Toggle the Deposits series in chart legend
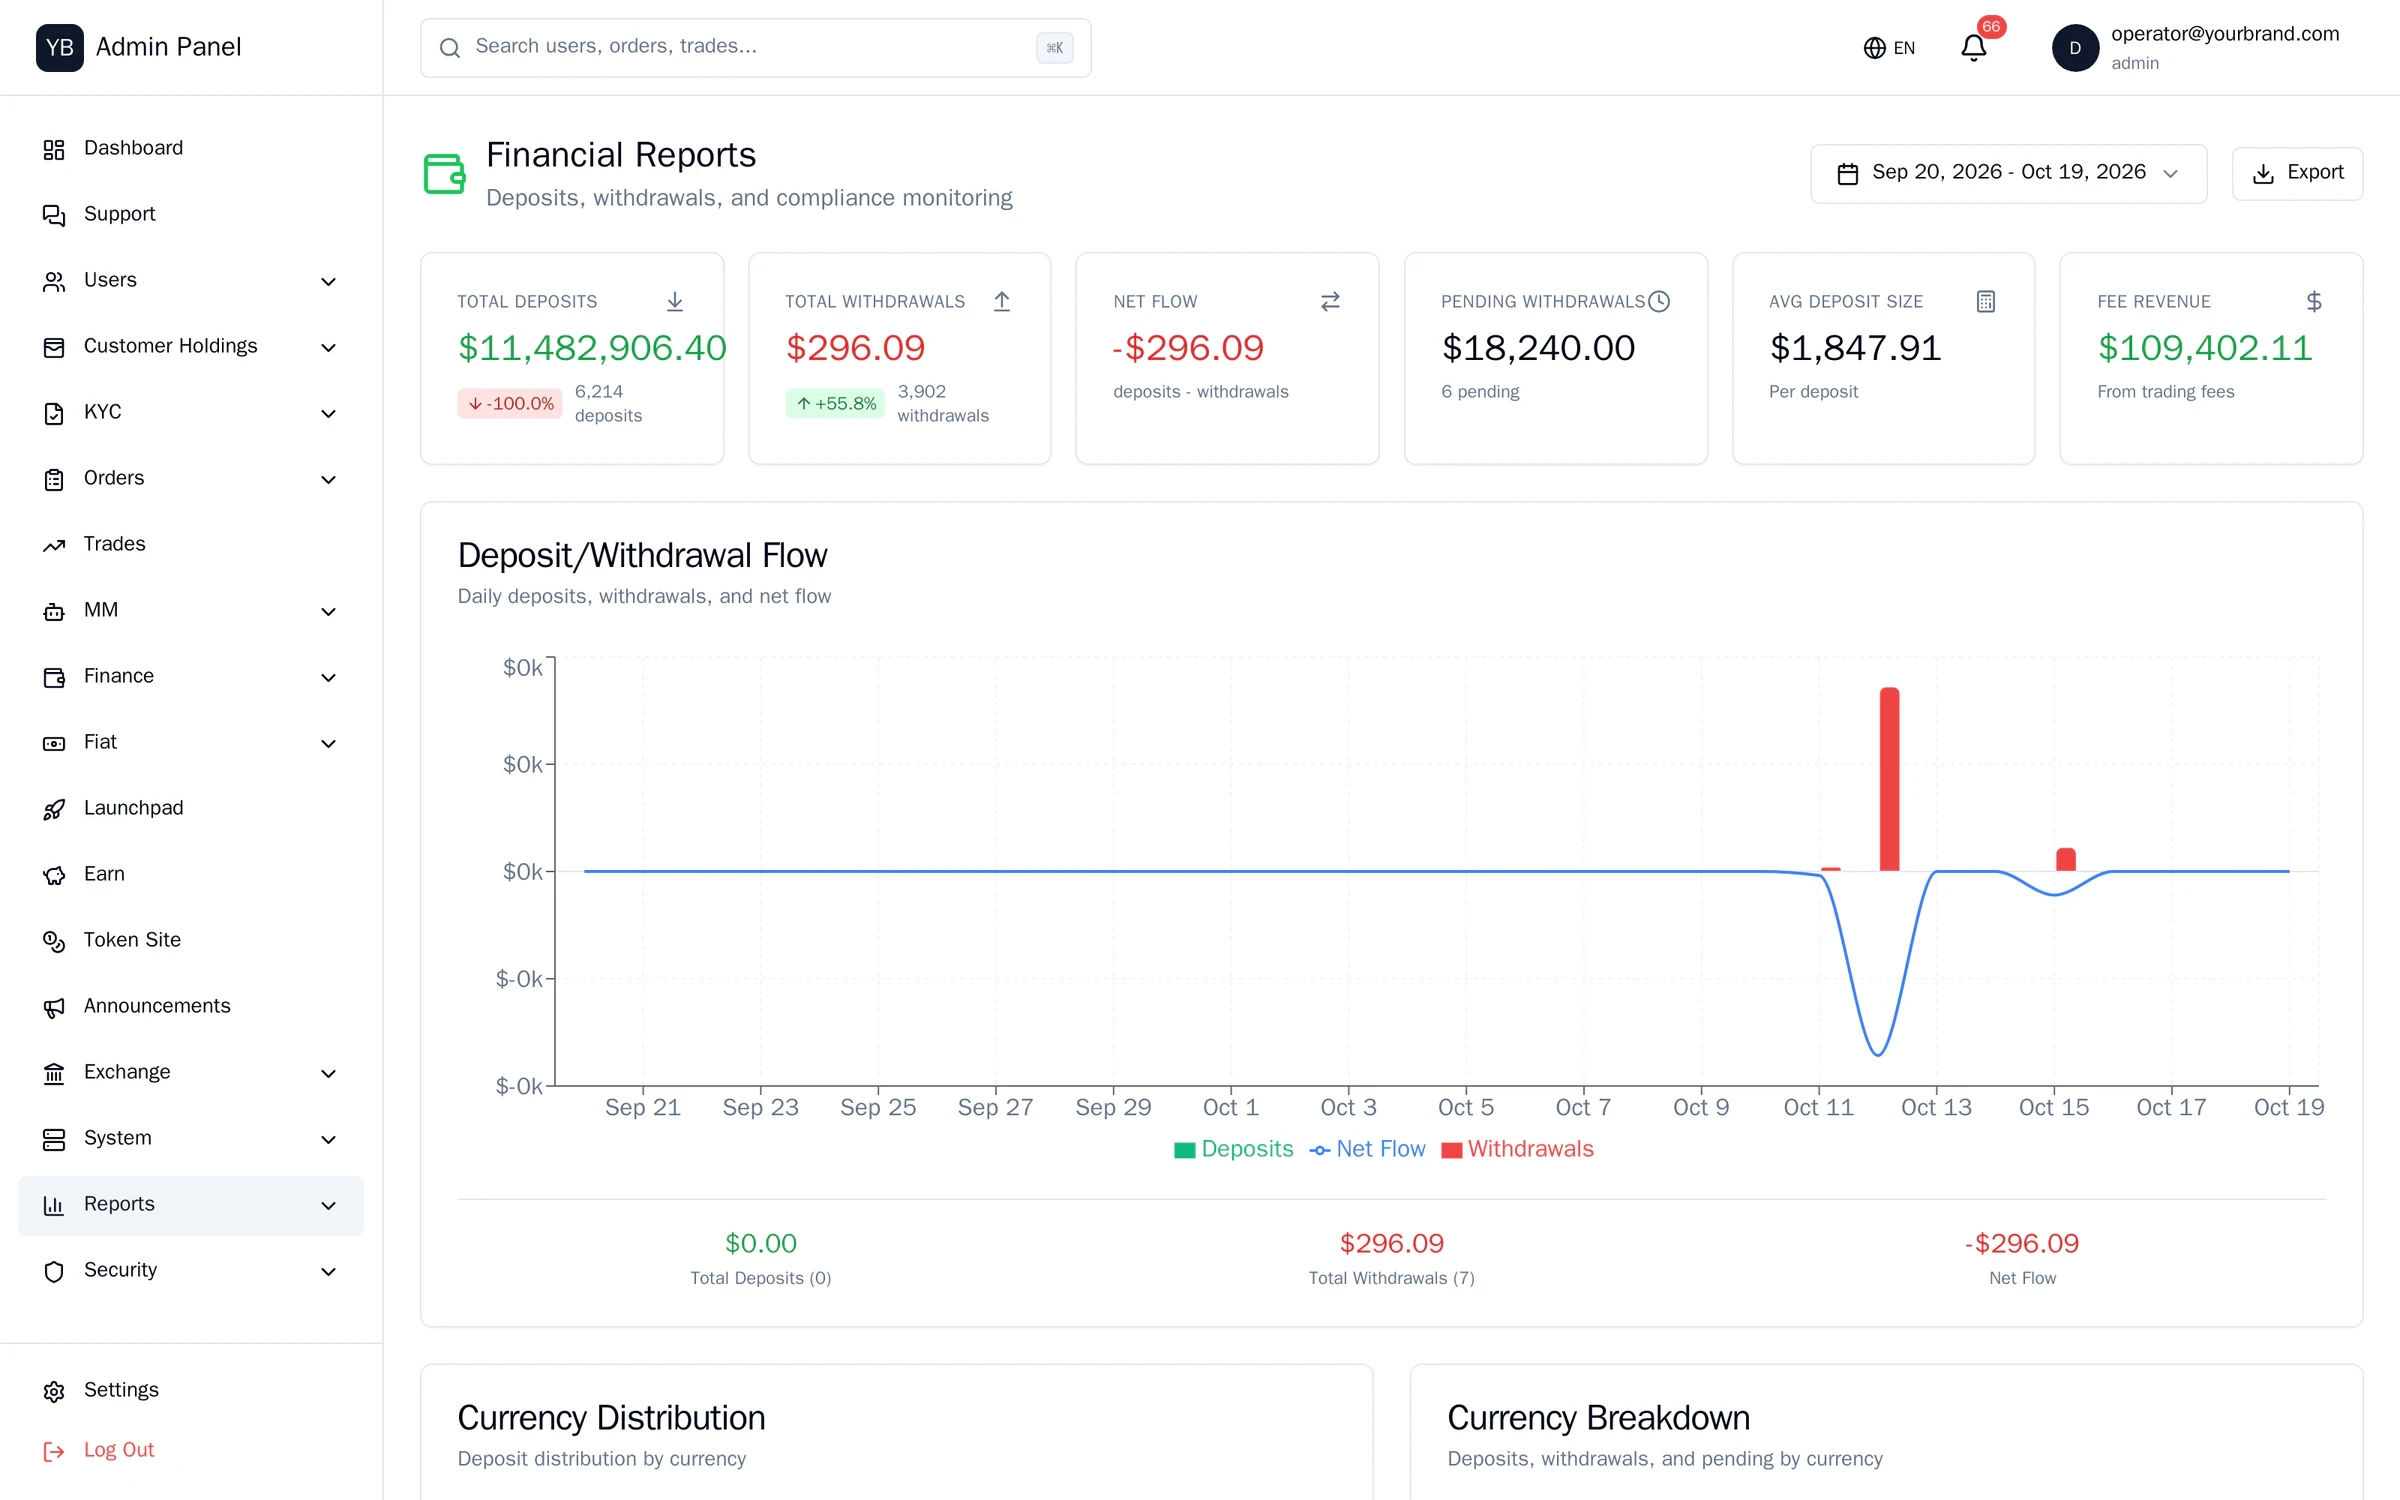 tap(1234, 1149)
